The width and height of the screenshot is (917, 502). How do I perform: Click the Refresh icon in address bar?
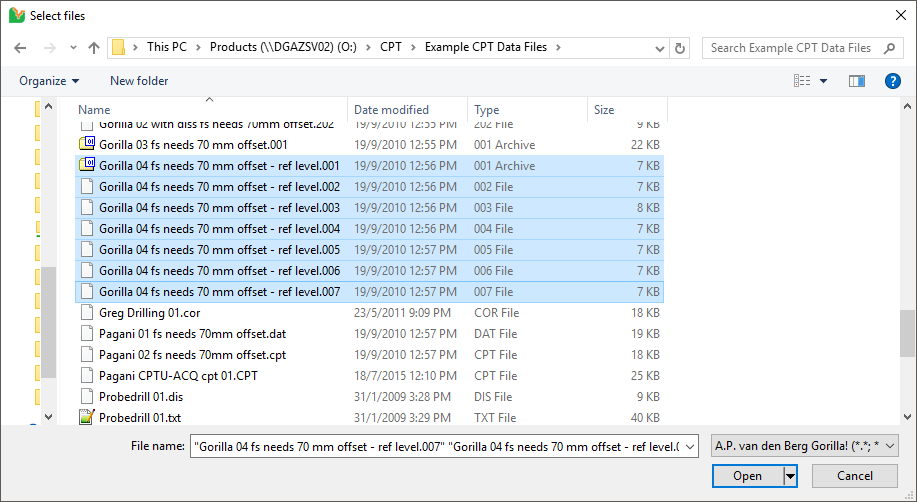point(681,48)
